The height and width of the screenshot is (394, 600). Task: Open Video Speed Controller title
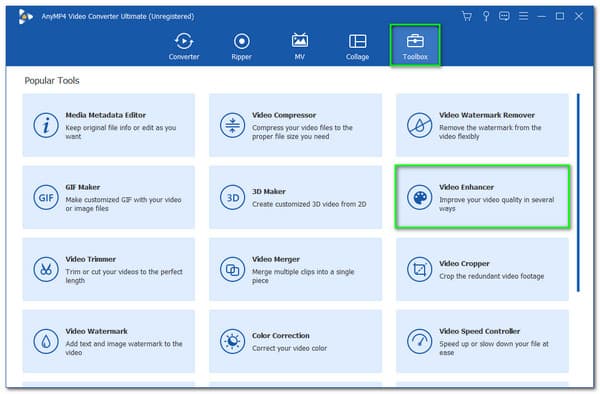[479, 331]
